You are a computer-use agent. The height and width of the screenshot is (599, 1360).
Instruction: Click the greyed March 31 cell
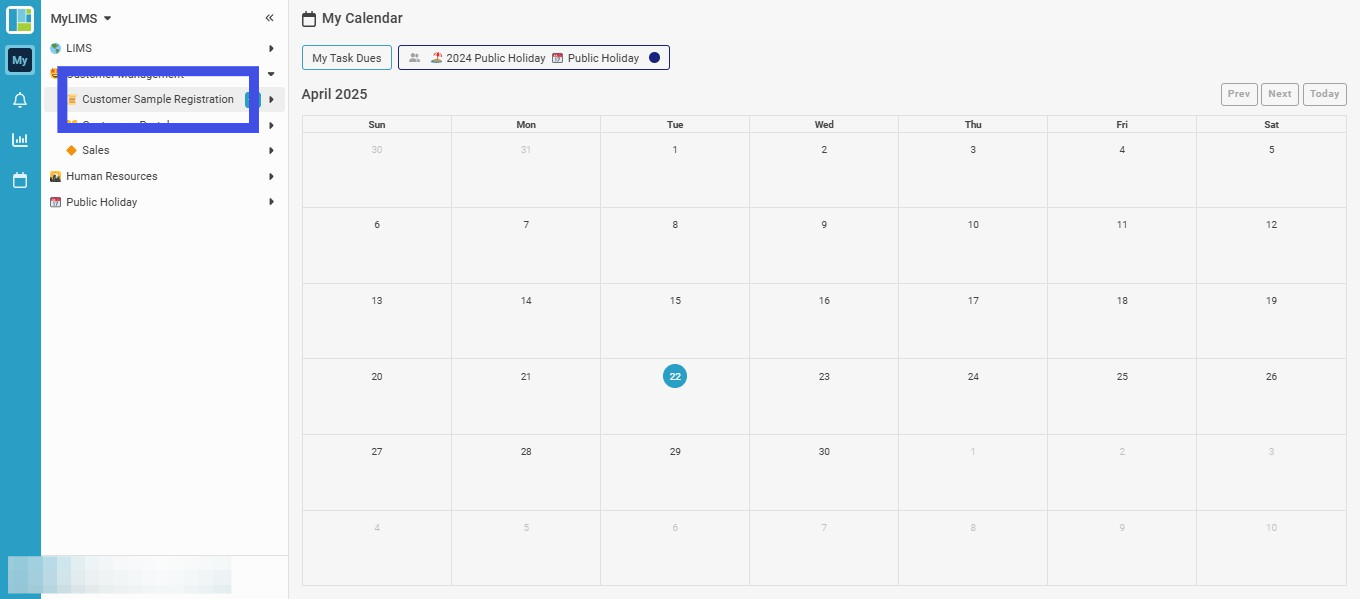point(526,170)
